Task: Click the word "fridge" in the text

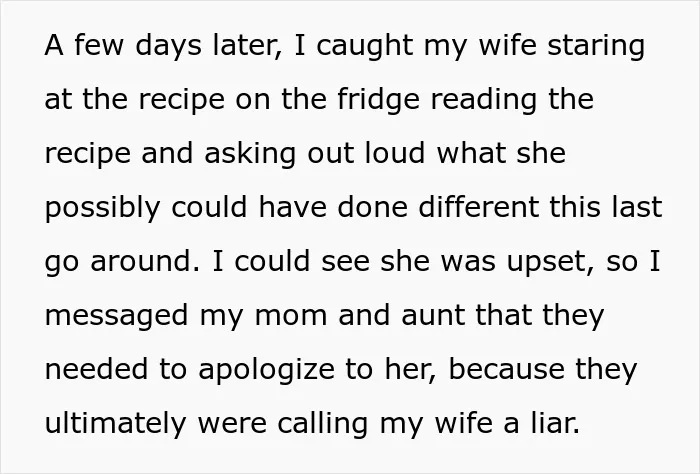Action: tap(379, 100)
